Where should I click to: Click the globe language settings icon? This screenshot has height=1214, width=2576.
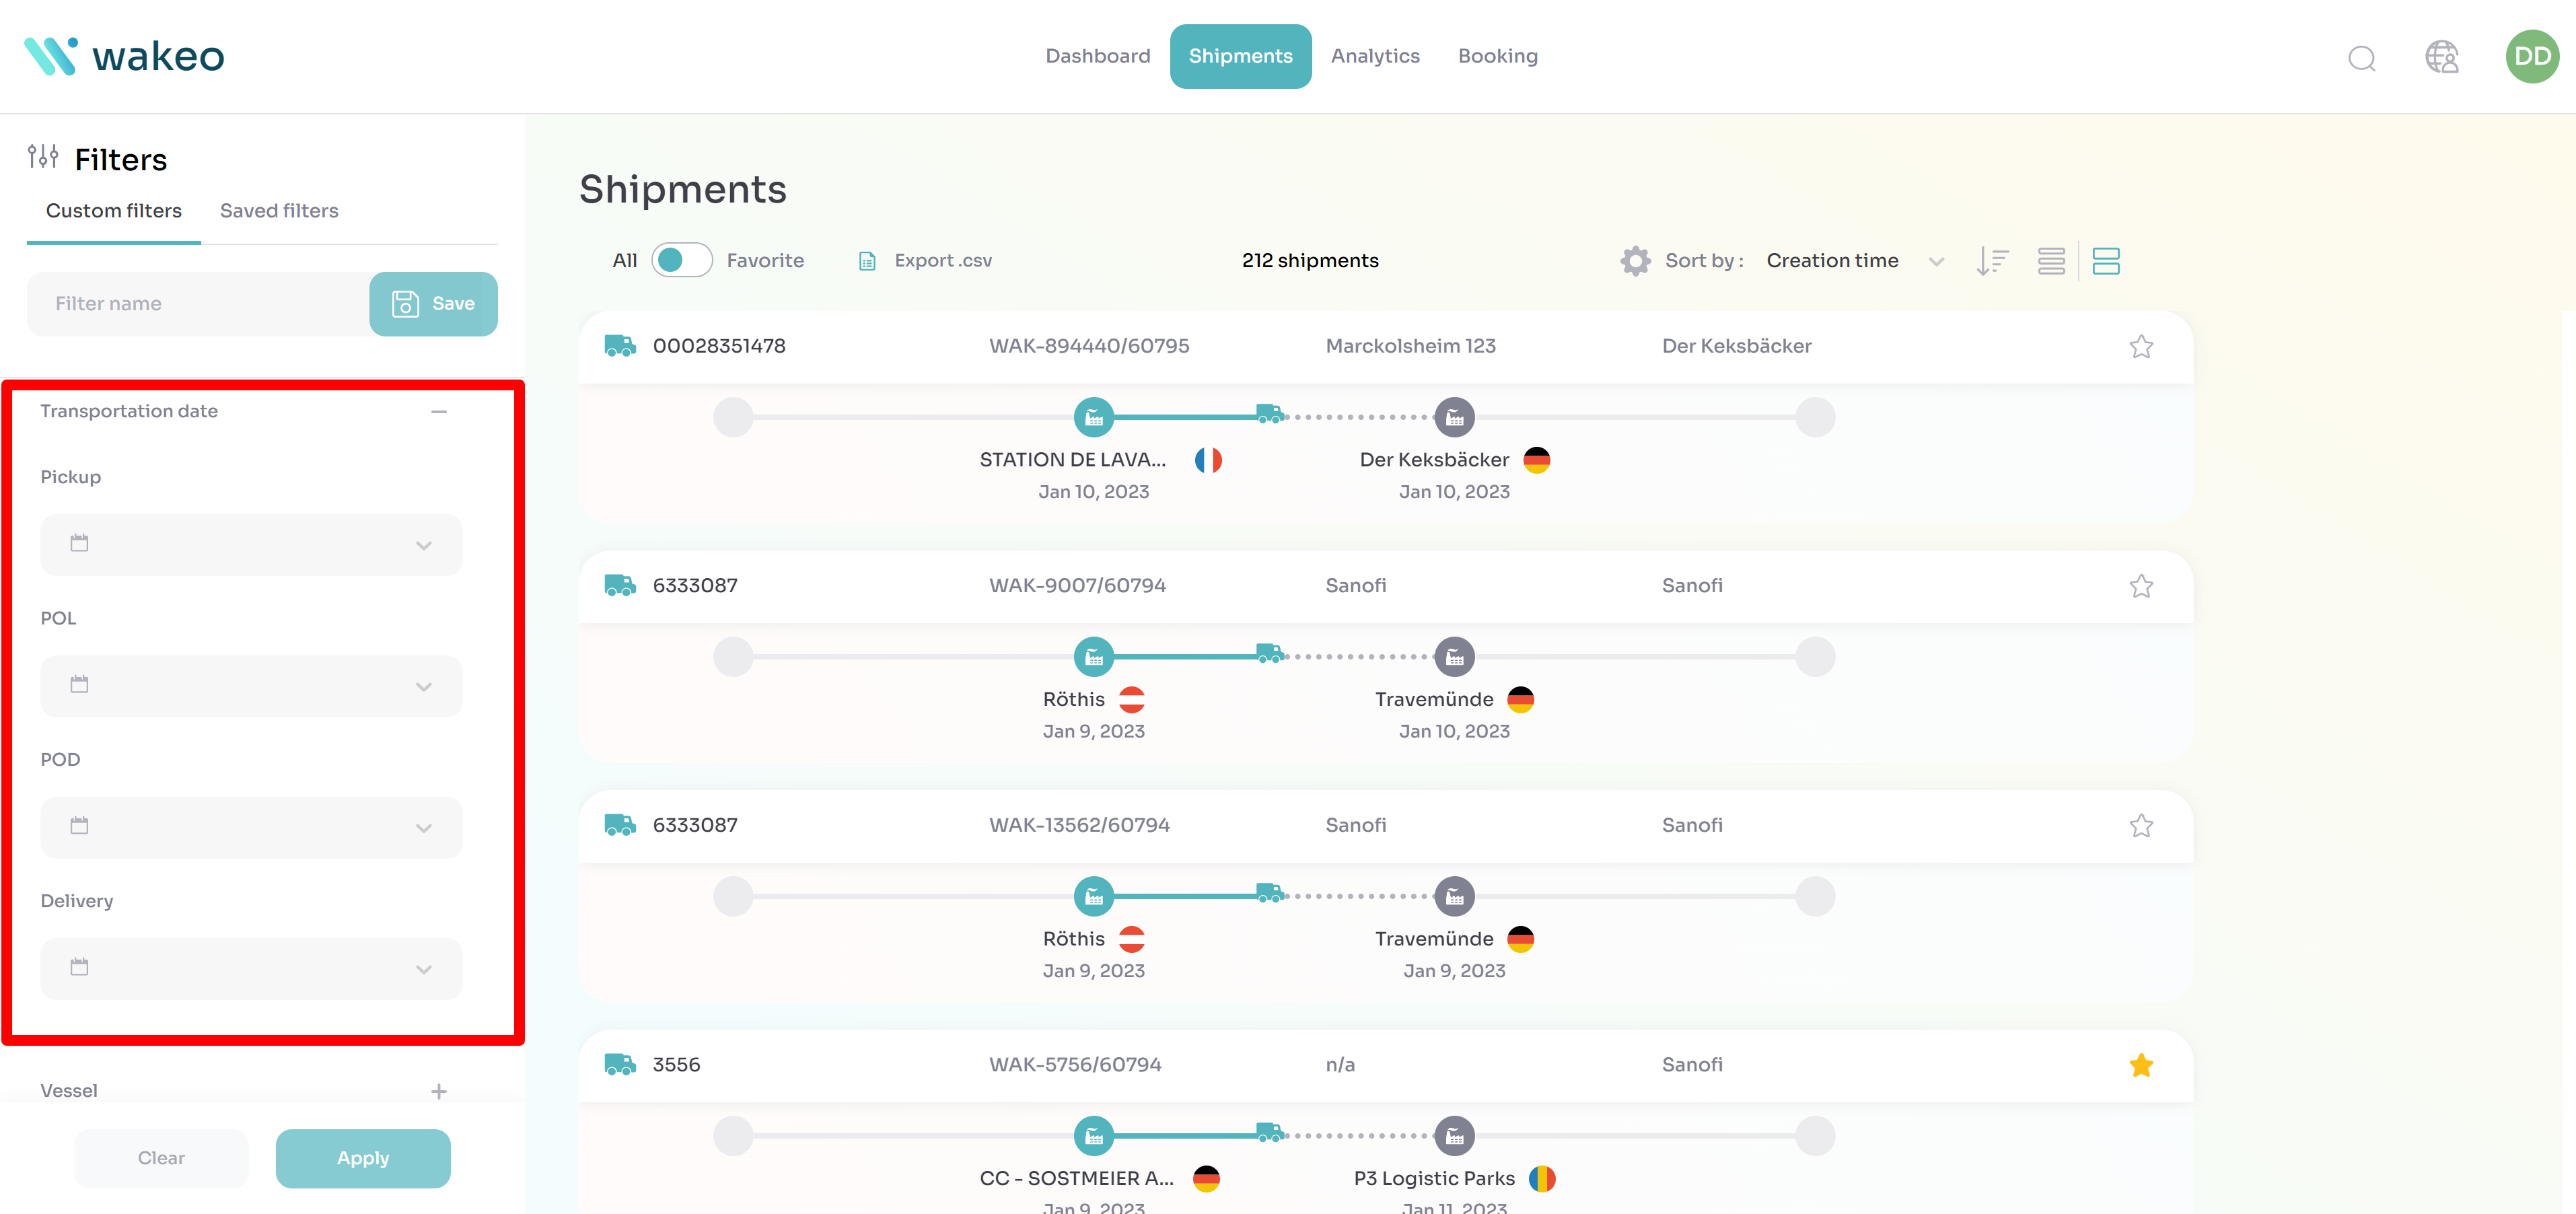(x=2441, y=57)
